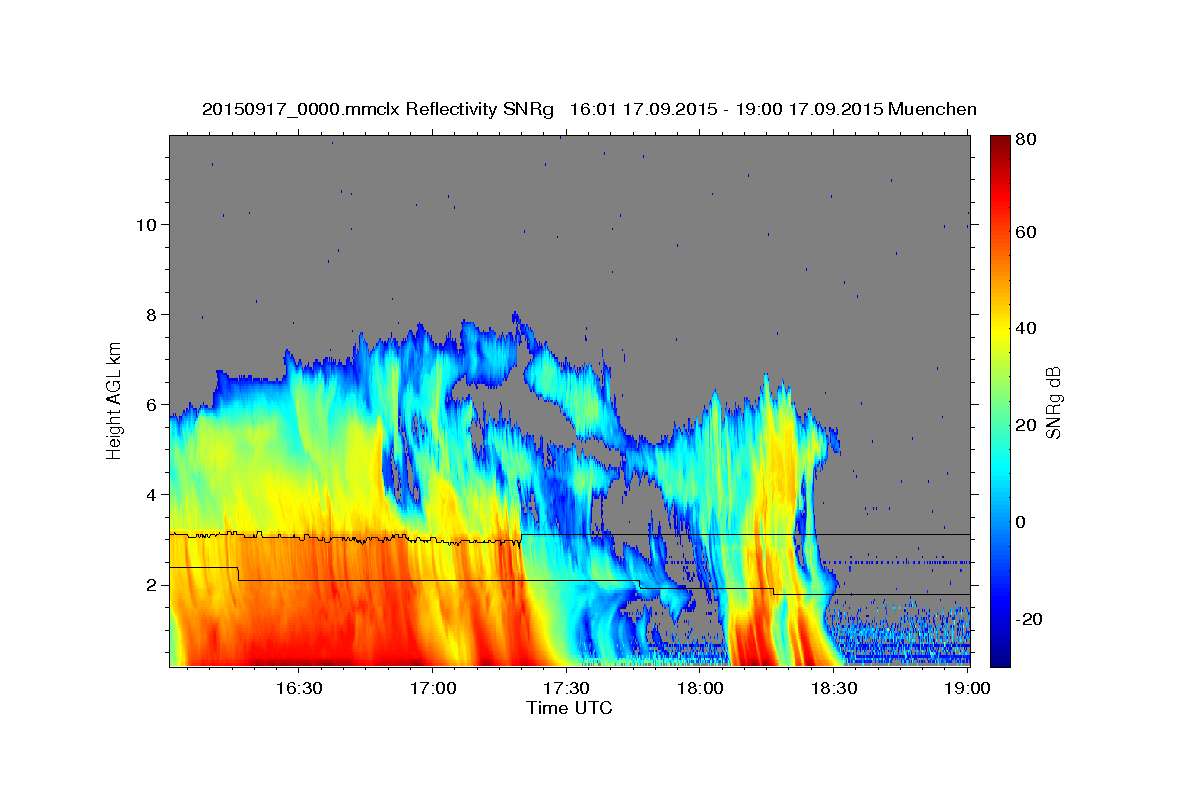Click the 18:00 time tick label
This screenshot has width=1200, height=800.
(x=700, y=688)
